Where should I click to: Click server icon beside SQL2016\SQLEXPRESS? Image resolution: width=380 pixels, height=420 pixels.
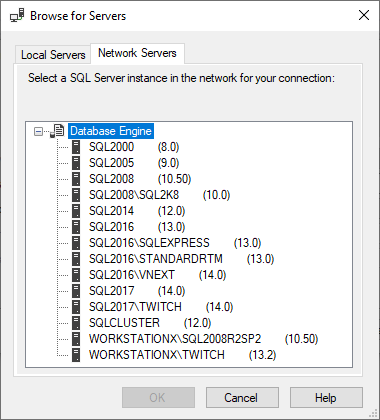[76, 243]
